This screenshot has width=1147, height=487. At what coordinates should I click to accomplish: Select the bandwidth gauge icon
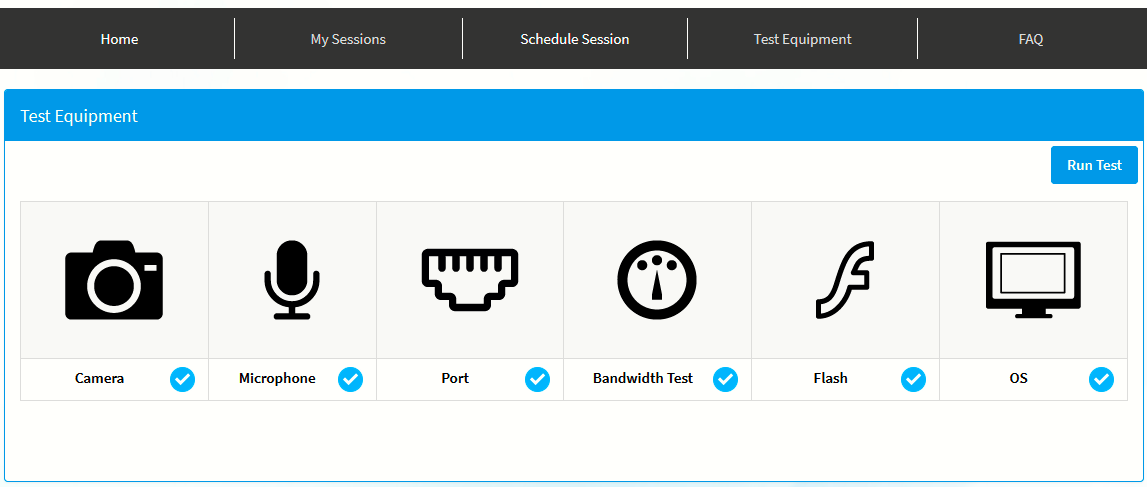point(656,280)
